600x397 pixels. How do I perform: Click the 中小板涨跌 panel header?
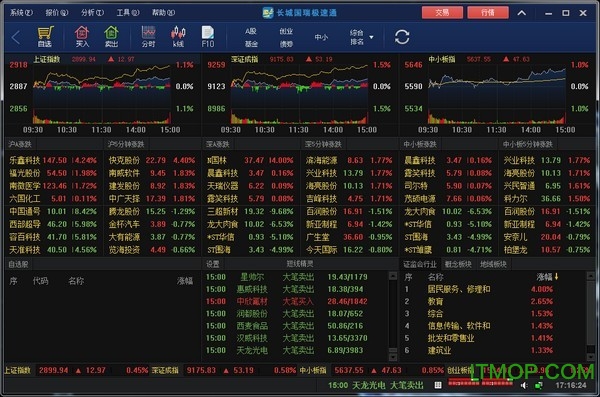point(419,144)
